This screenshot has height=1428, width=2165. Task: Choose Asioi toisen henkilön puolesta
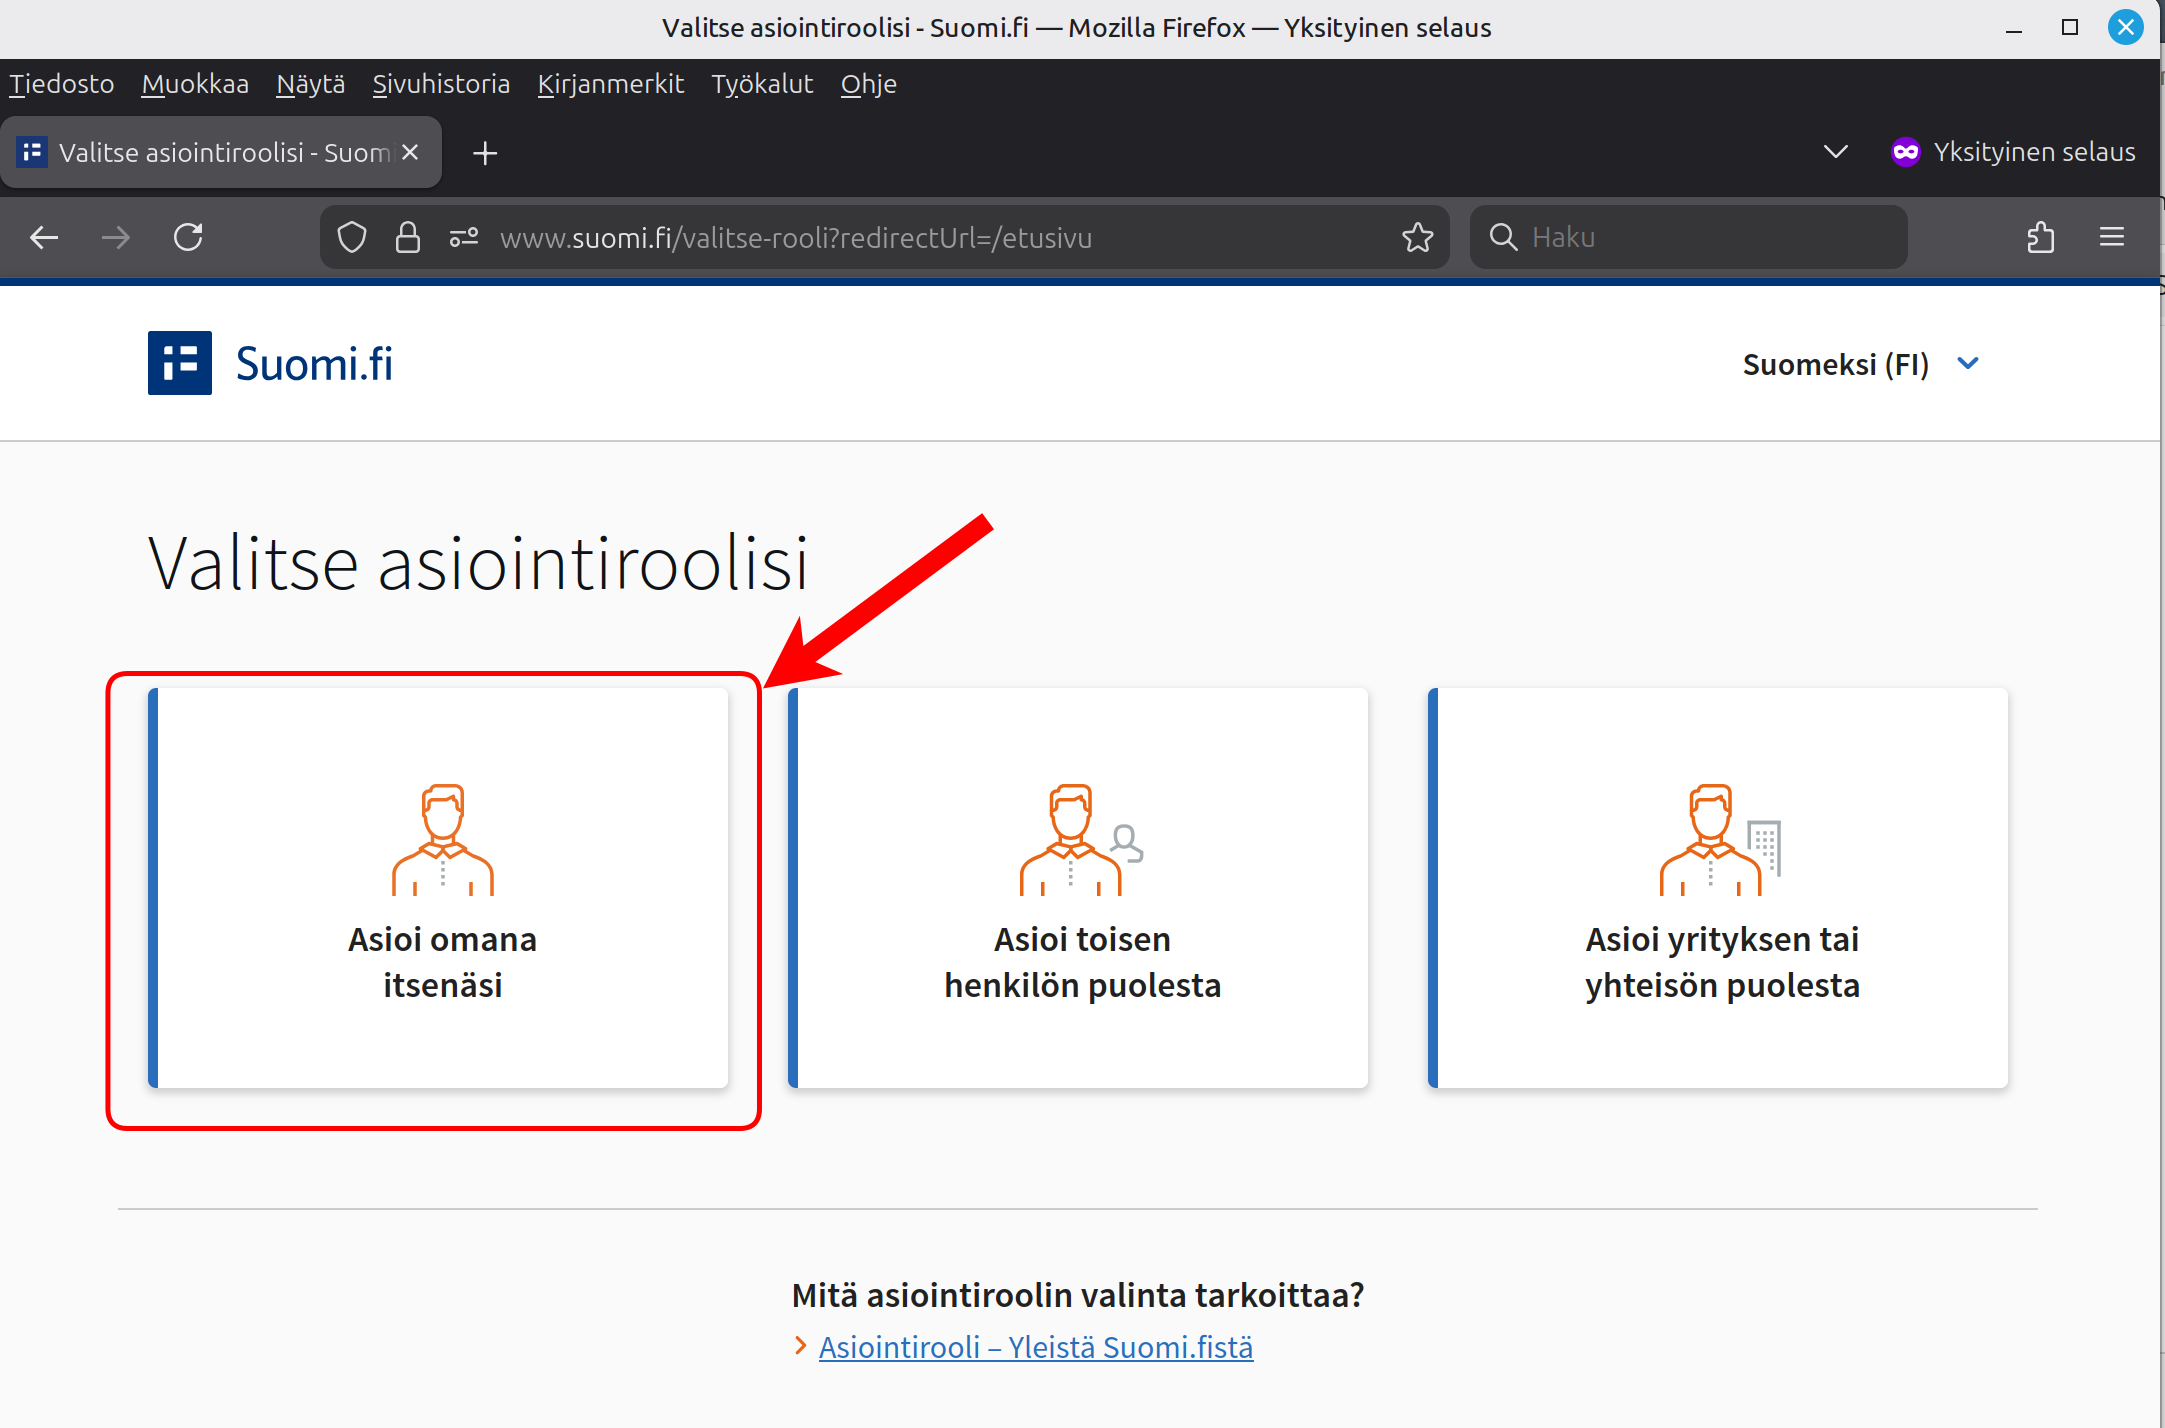1081,888
